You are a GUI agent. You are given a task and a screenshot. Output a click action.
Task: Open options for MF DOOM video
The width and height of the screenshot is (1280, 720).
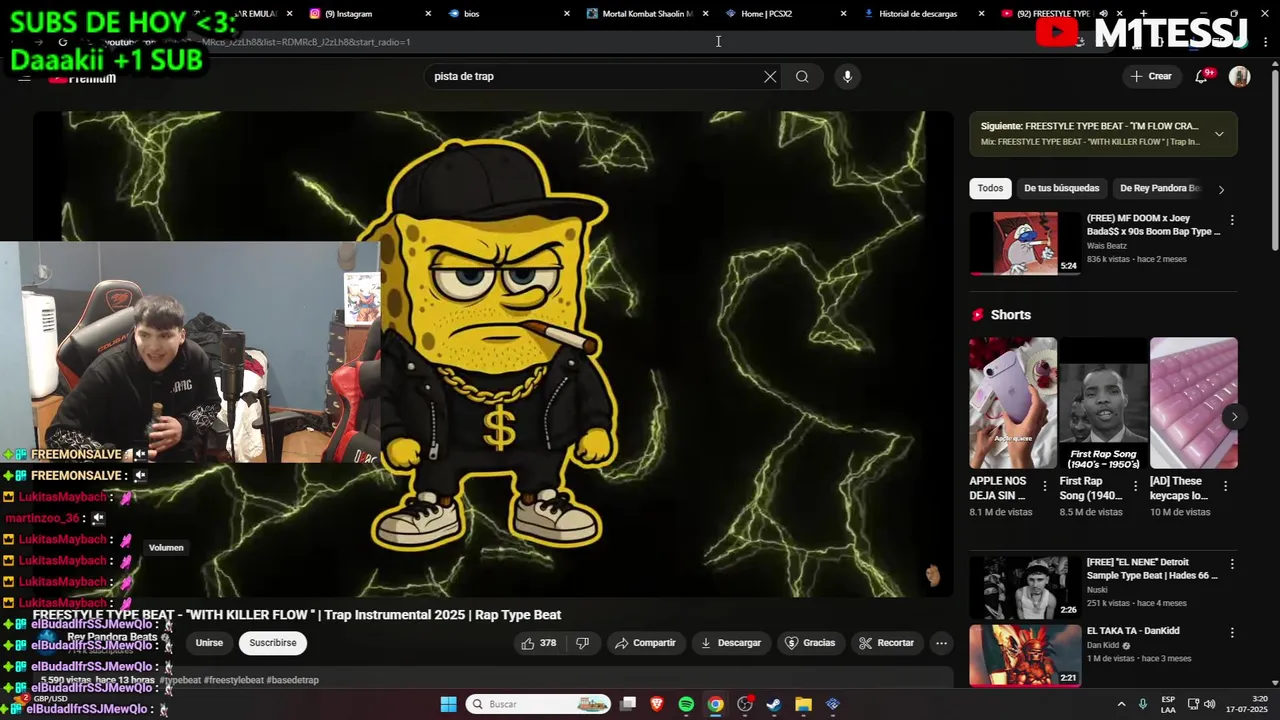click(1232, 220)
